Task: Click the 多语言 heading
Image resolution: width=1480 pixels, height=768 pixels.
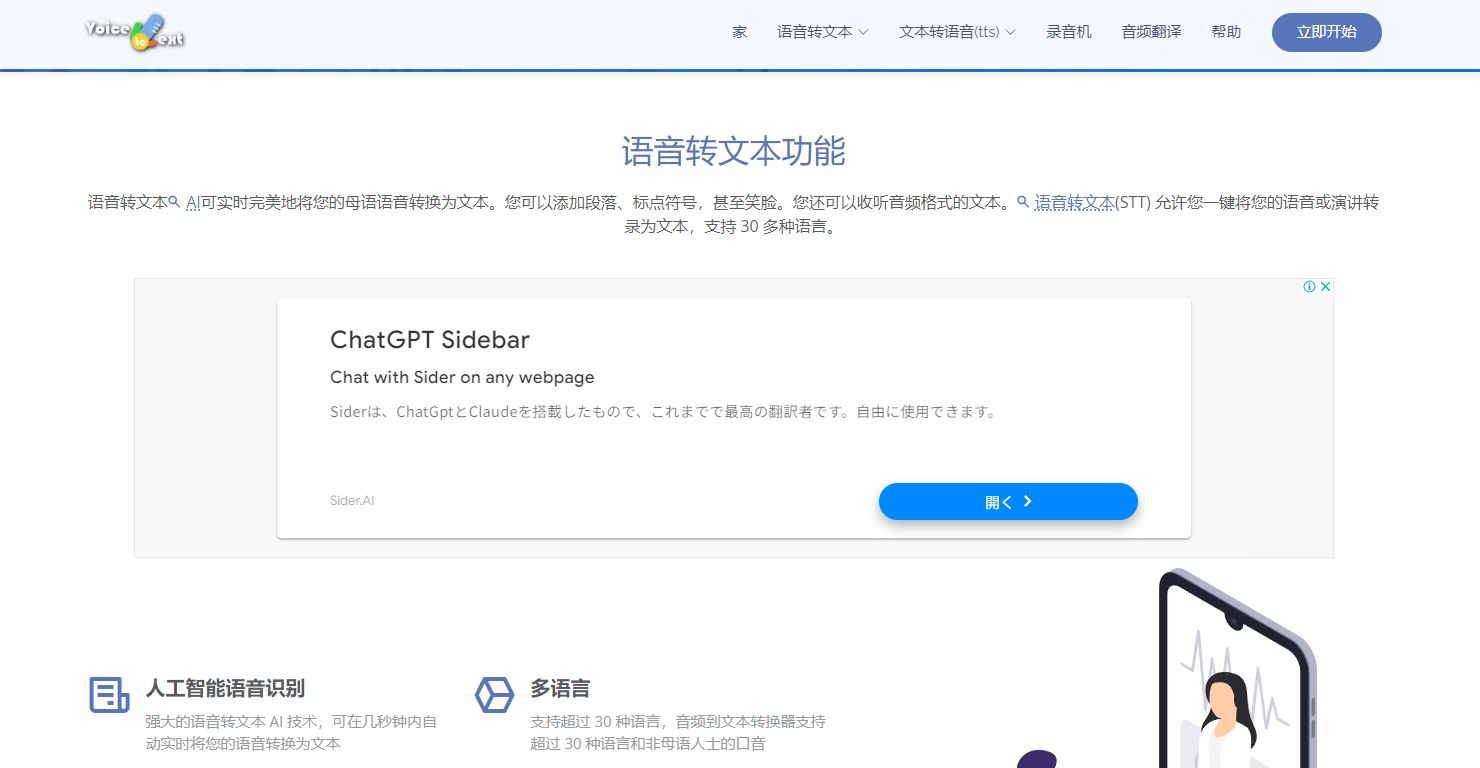Action: point(560,688)
